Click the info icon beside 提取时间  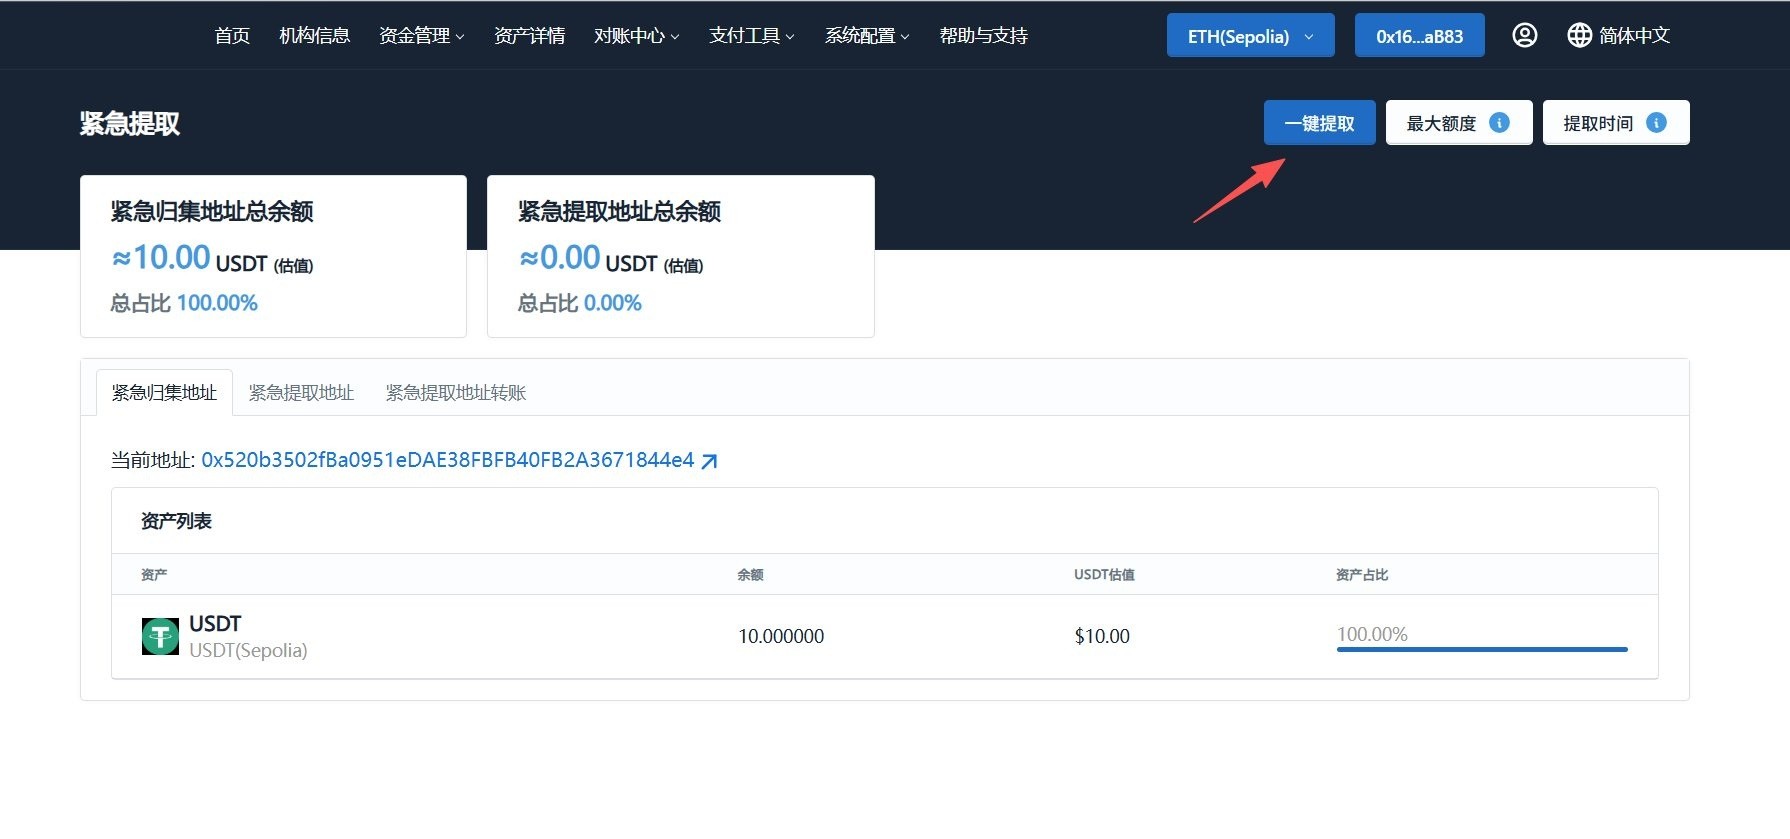click(x=1656, y=123)
